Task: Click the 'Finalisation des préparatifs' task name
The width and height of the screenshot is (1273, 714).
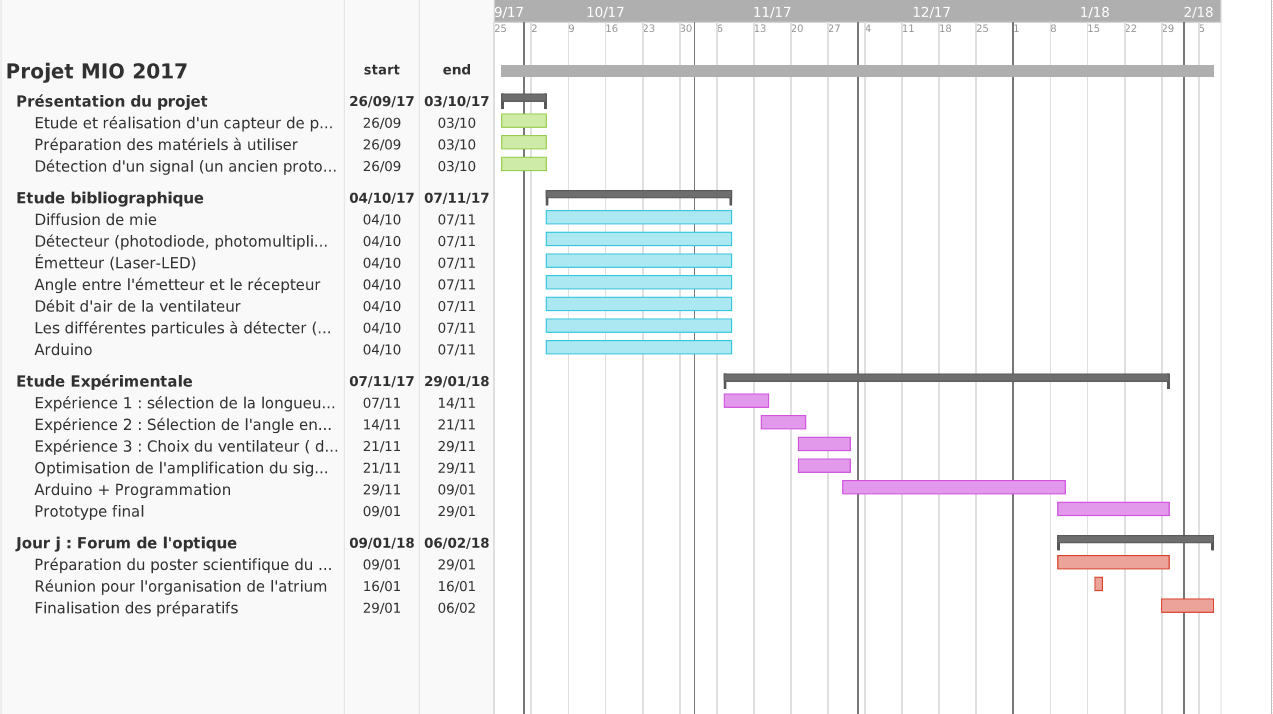Action: point(136,608)
